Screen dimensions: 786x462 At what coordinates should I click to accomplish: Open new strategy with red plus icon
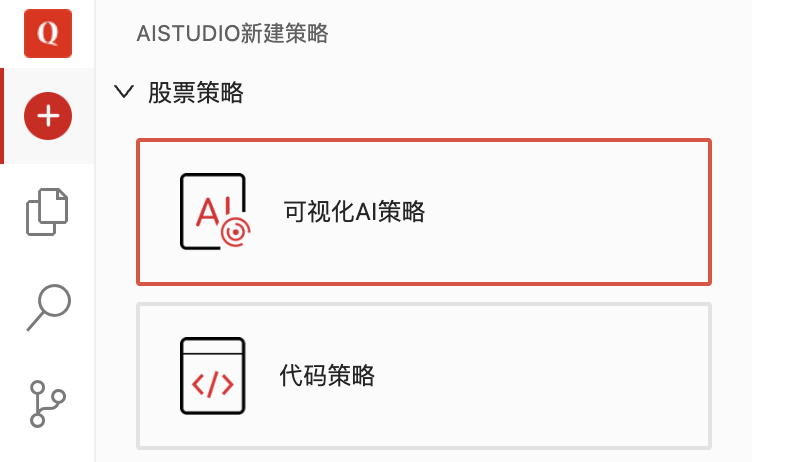(48, 116)
